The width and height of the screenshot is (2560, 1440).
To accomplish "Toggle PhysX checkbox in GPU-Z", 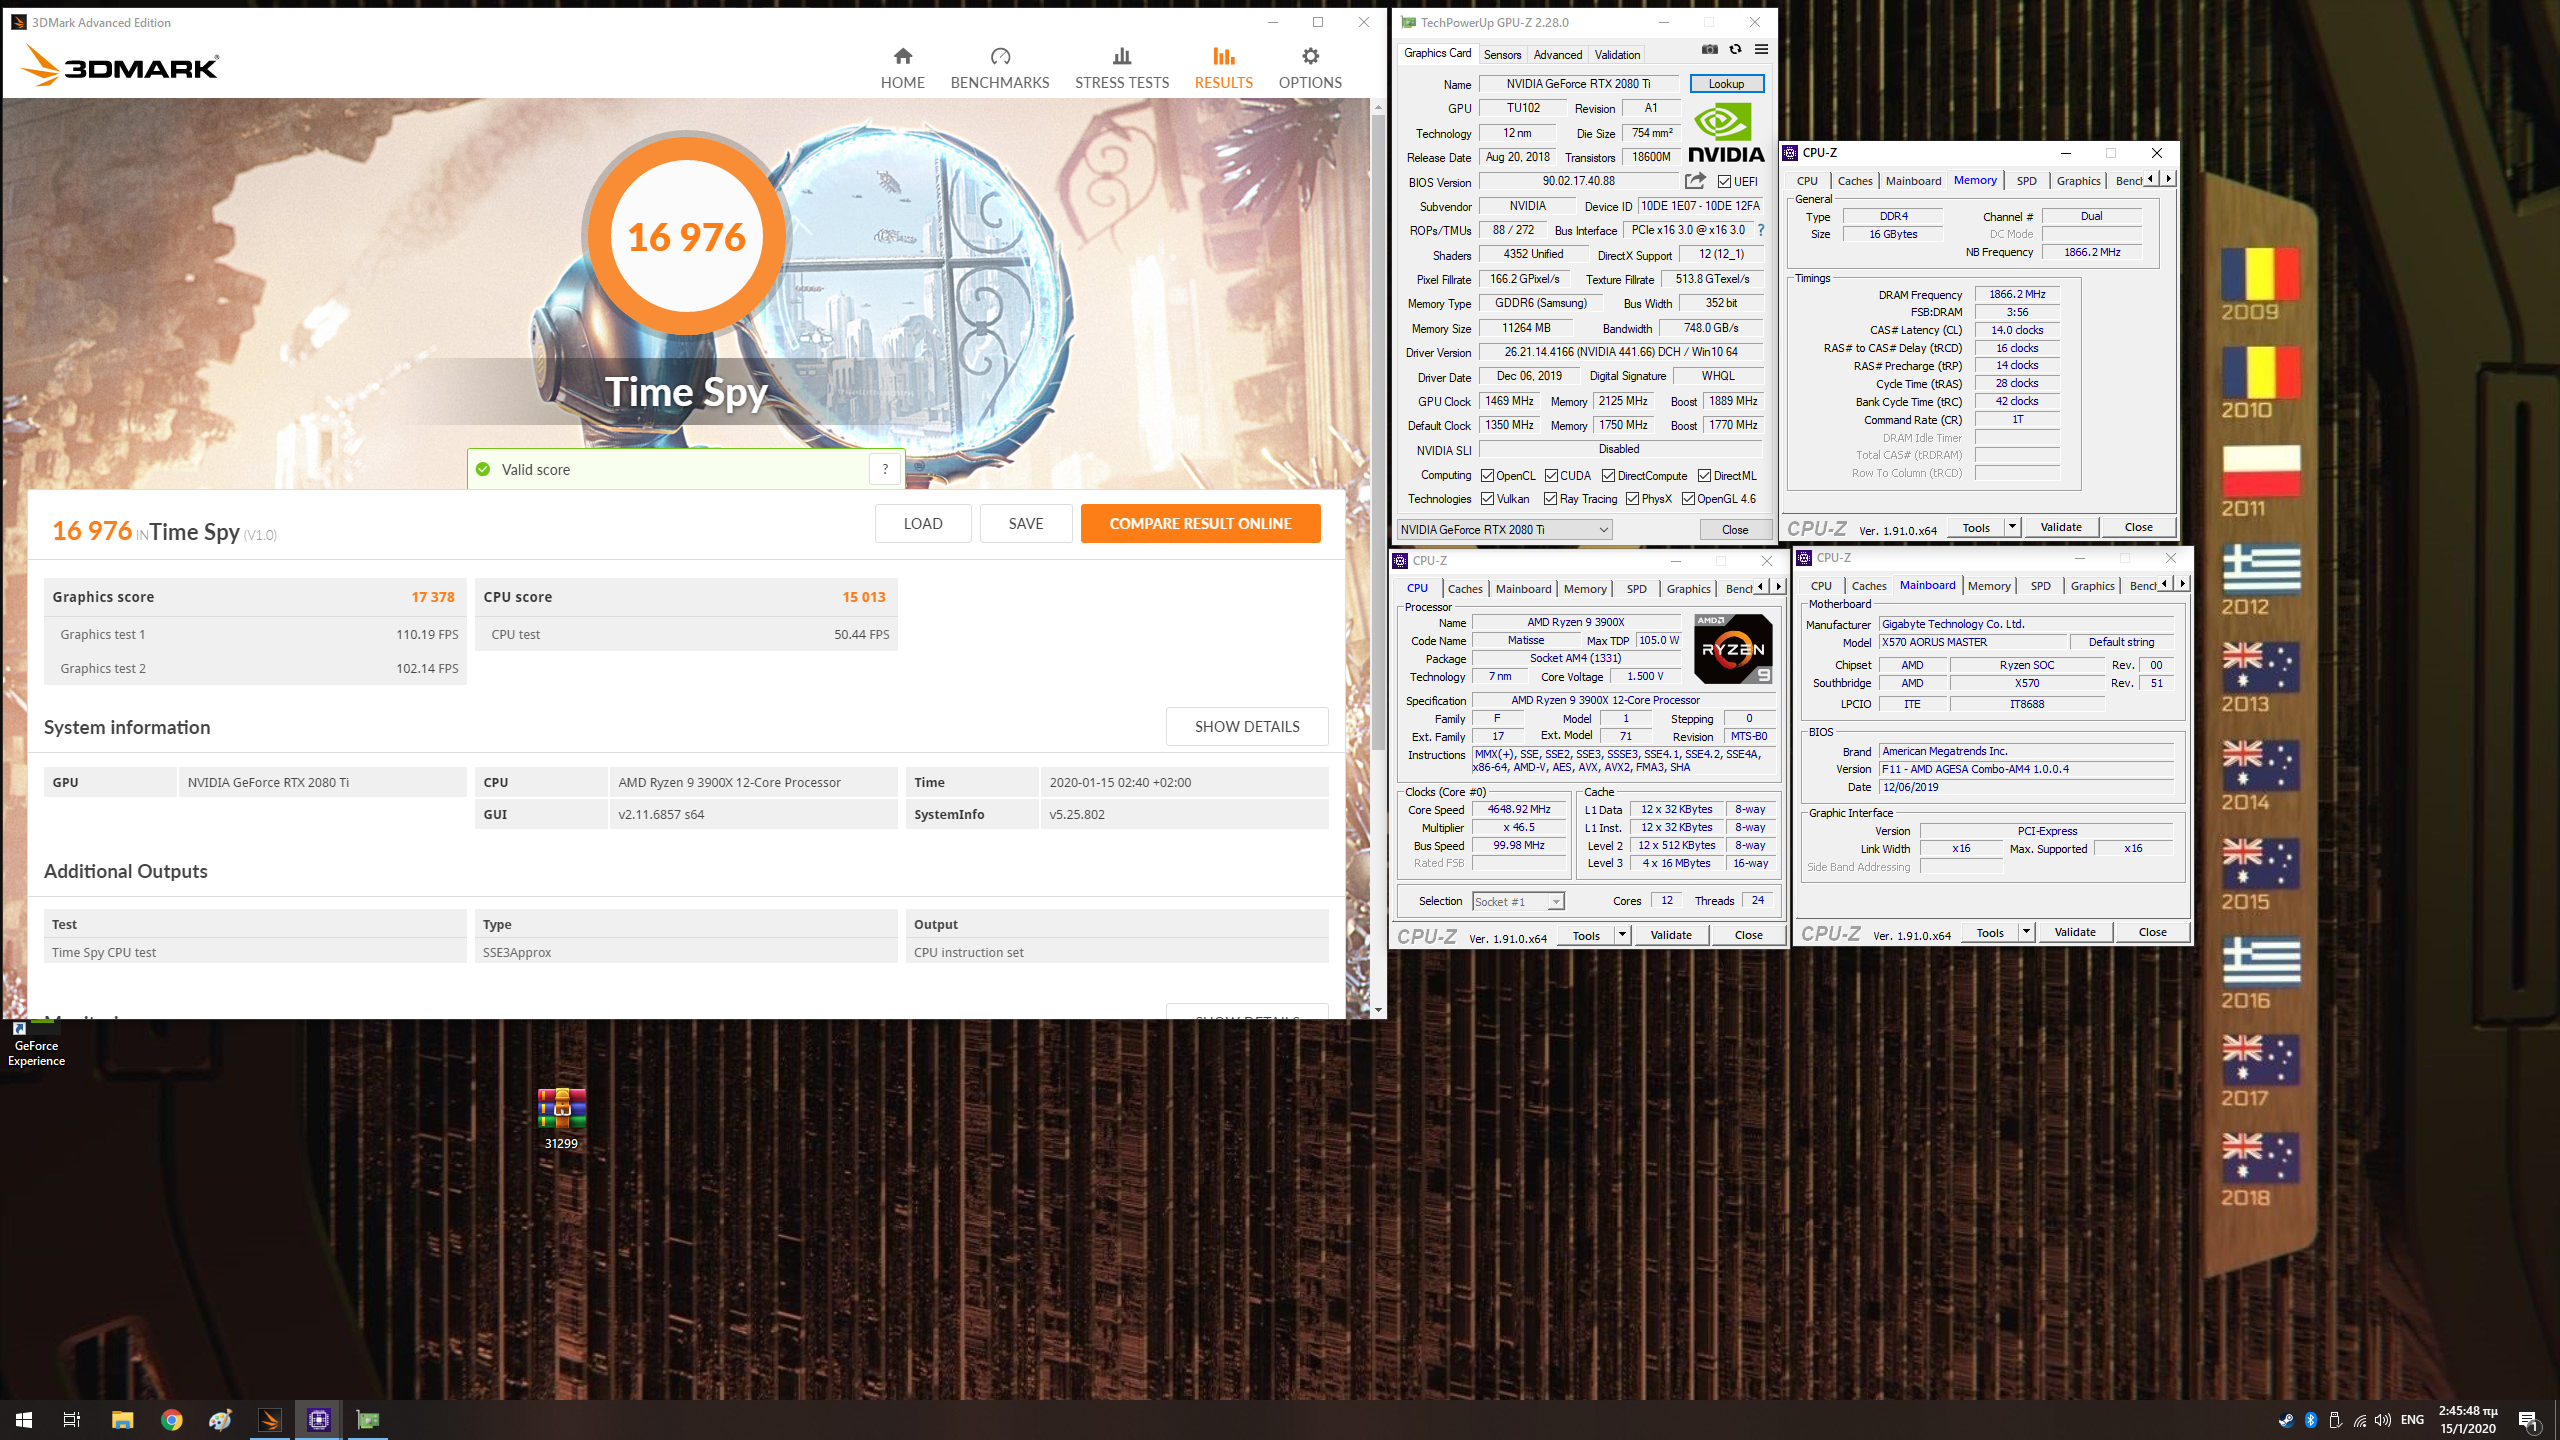I will 1632,499.
